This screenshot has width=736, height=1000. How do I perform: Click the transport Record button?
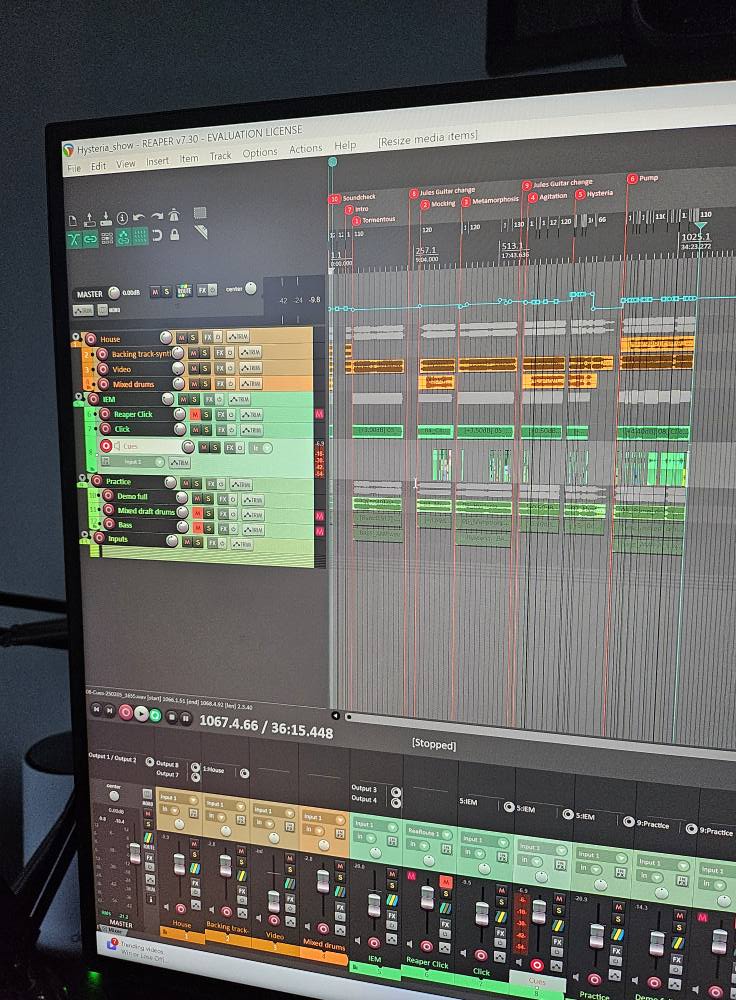click(126, 713)
